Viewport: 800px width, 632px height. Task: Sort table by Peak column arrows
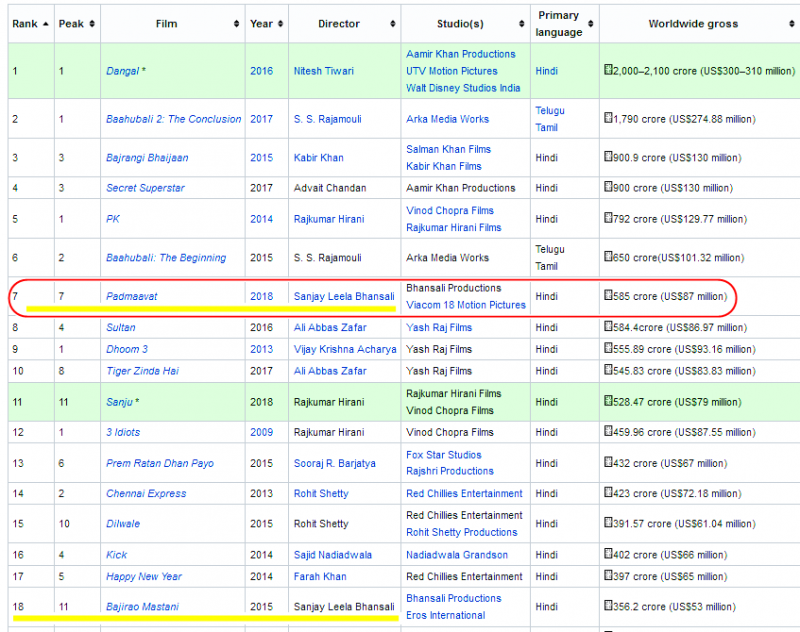[92, 23]
